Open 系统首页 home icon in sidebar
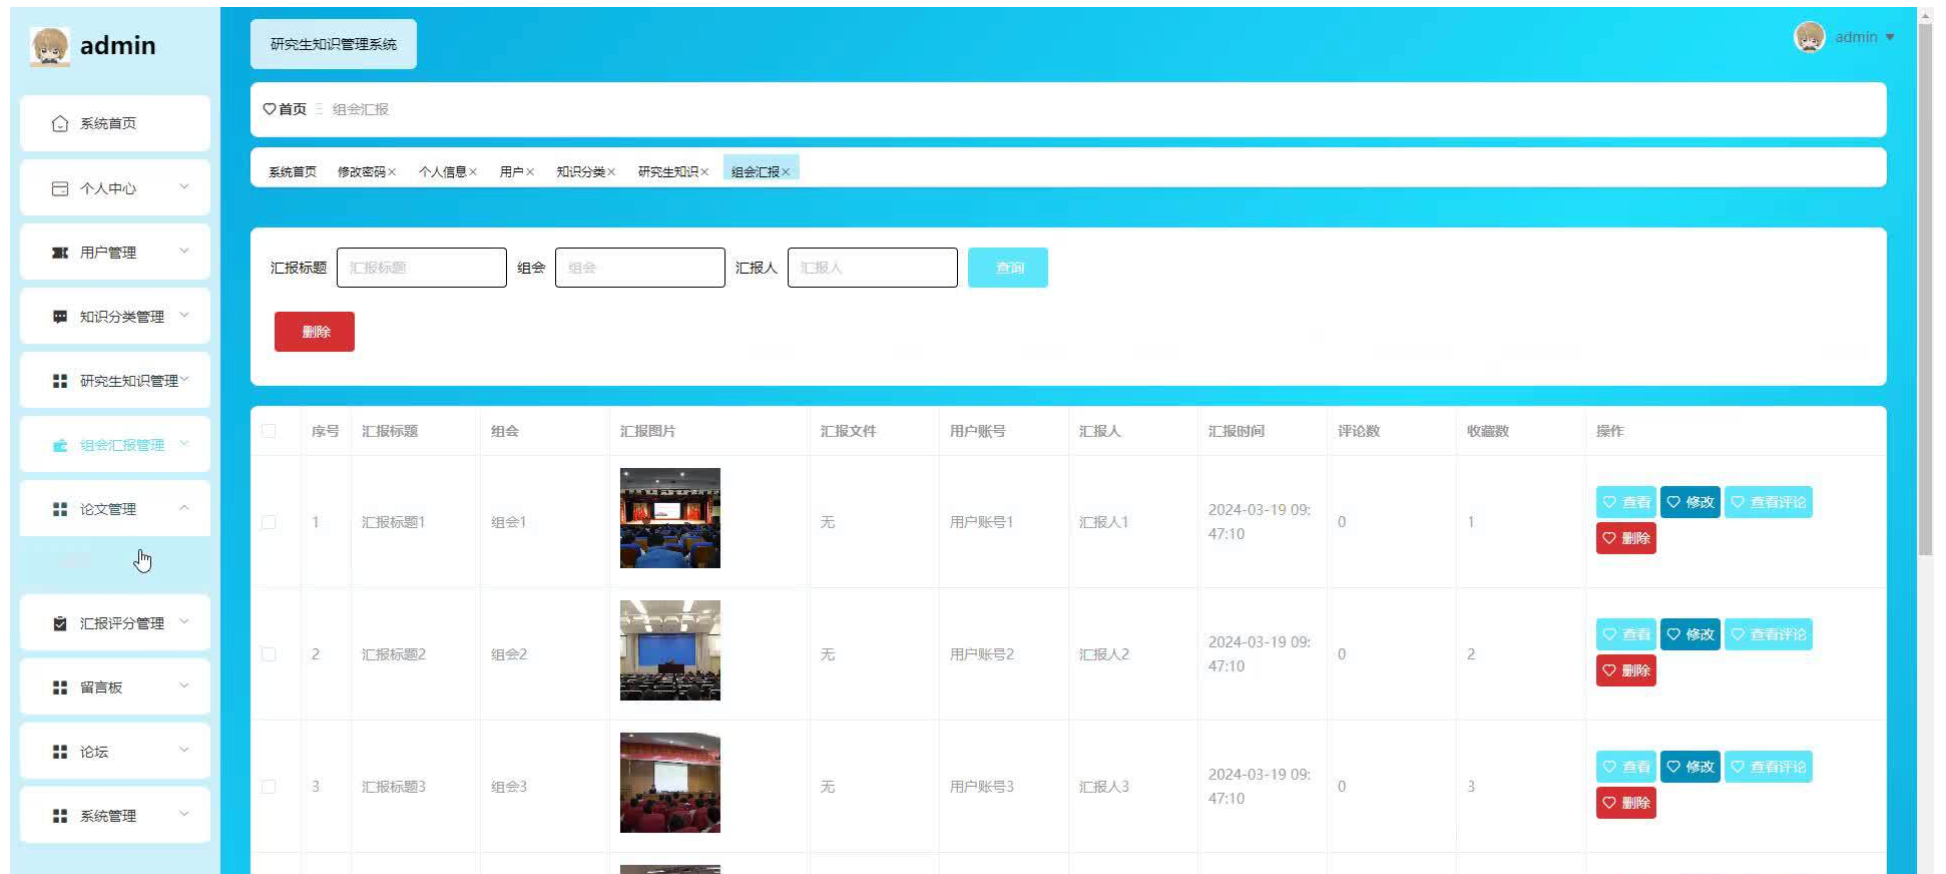Screen dimensions: 1946x874 60,124
